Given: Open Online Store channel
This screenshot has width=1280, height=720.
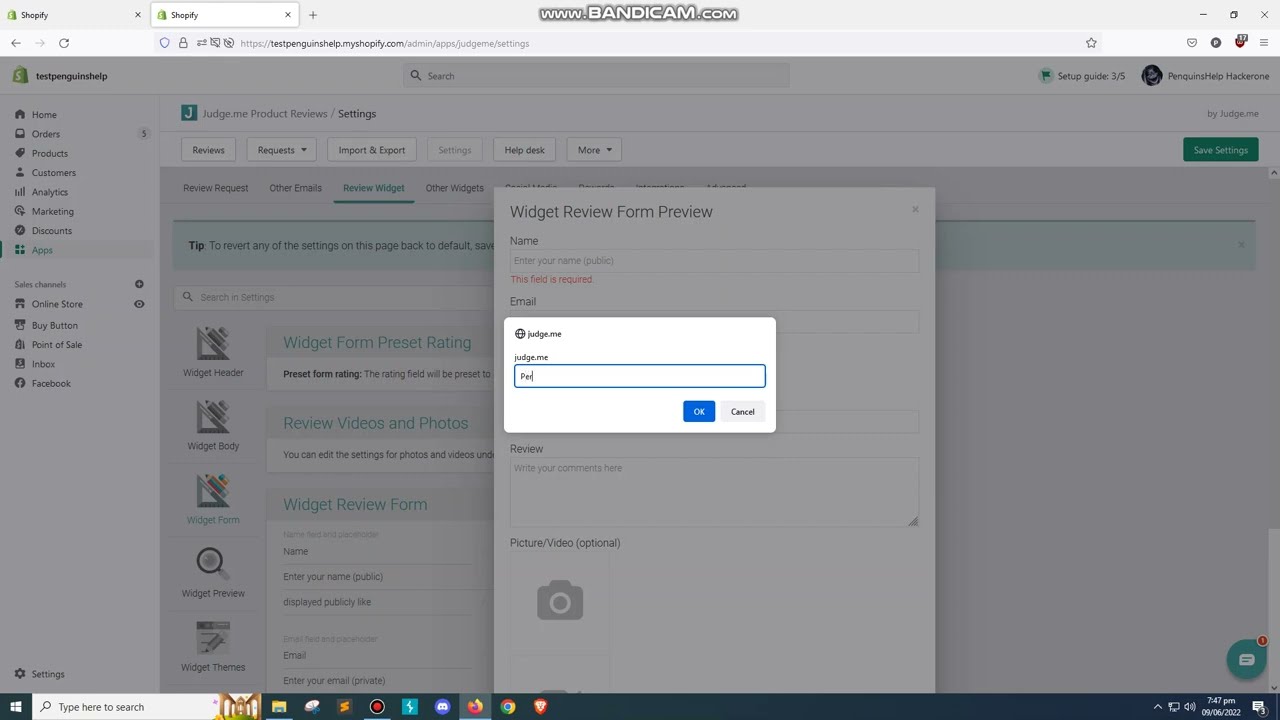Looking at the screenshot, I should 57,304.
